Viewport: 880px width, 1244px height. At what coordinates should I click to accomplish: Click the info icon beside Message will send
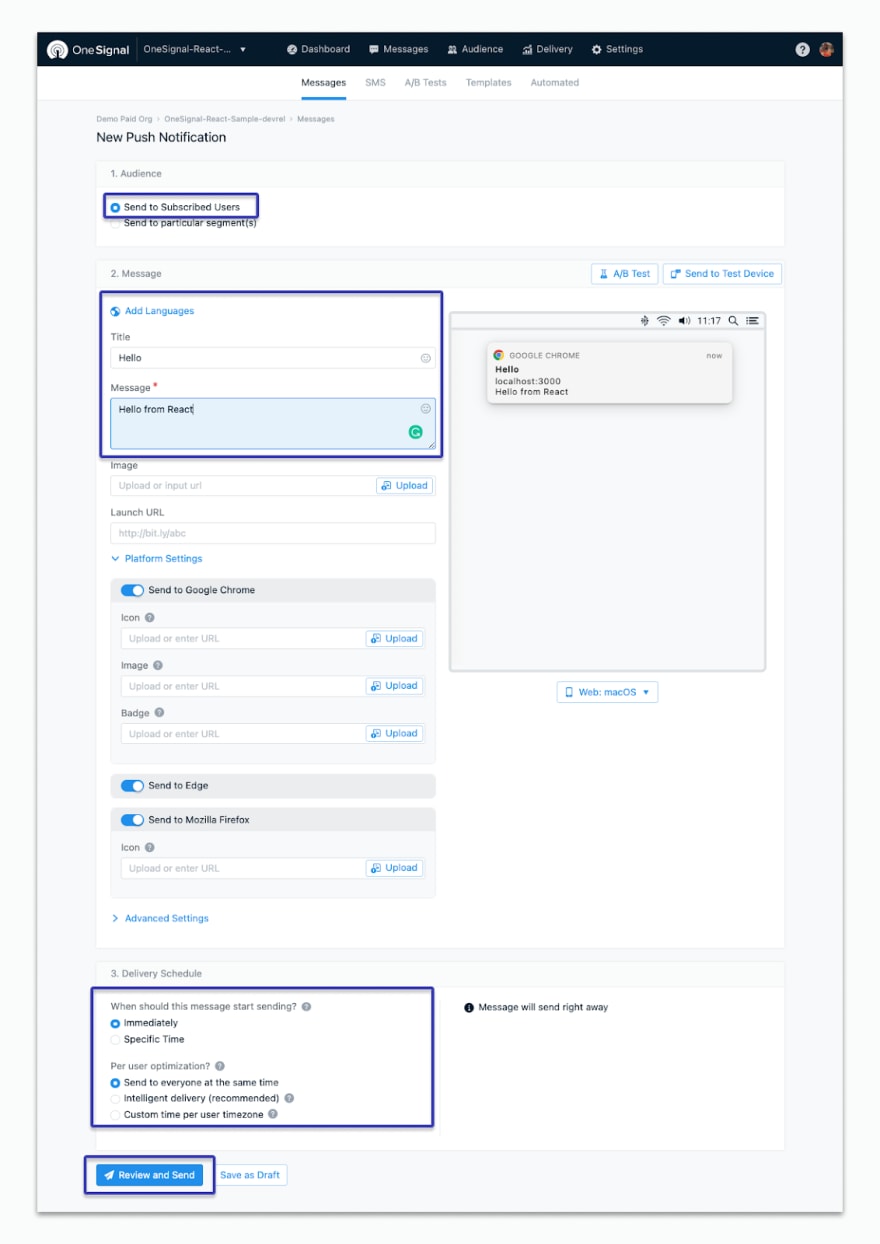click(469, 1007)
